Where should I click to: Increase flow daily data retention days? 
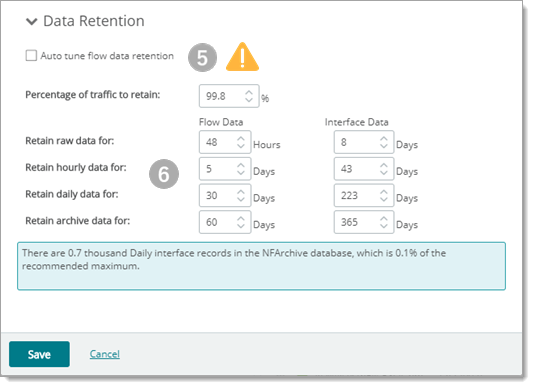[241, 192]
